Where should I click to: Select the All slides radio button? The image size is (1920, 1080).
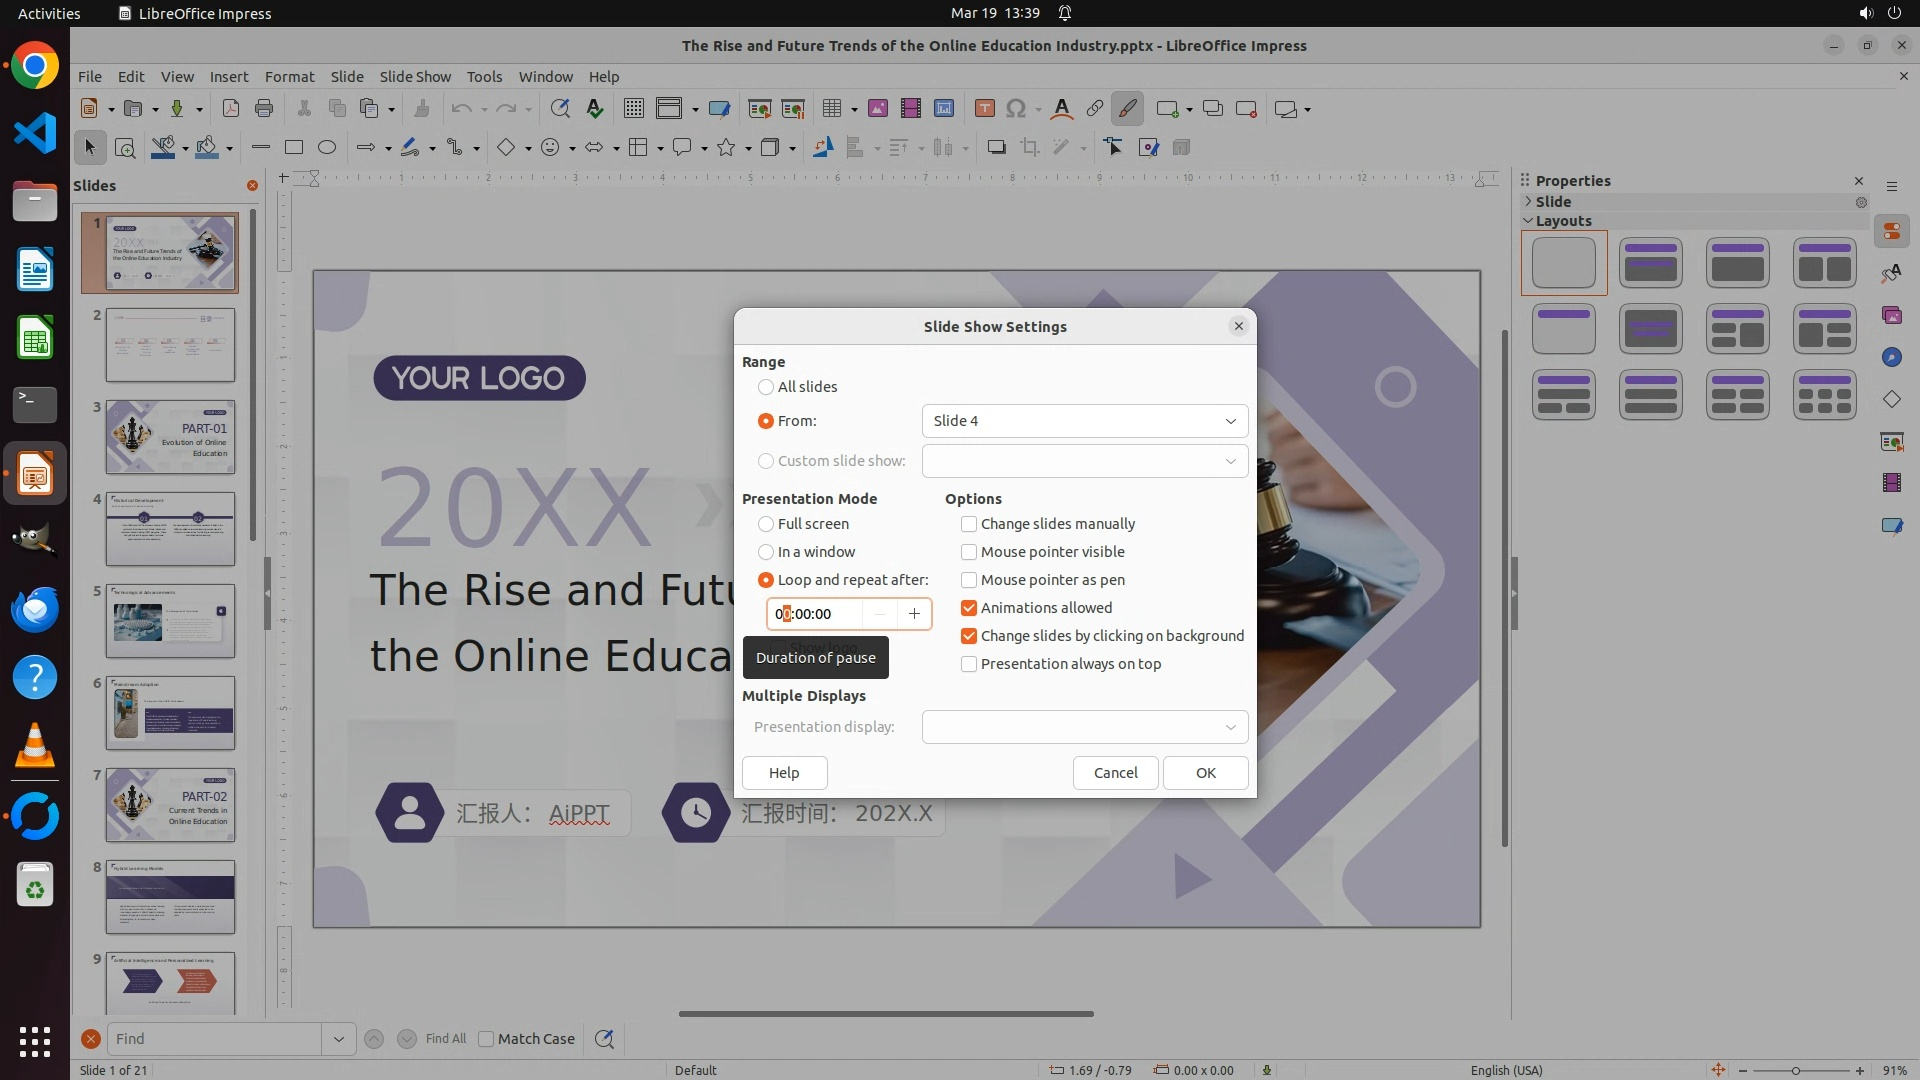pyautogui.click(x=766, y=387)
